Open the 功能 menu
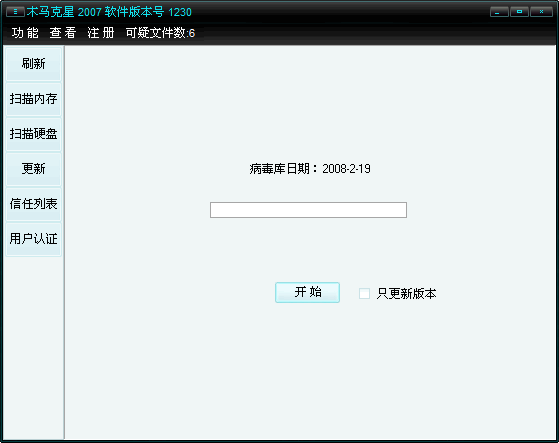559x443 pixels. 25,33
